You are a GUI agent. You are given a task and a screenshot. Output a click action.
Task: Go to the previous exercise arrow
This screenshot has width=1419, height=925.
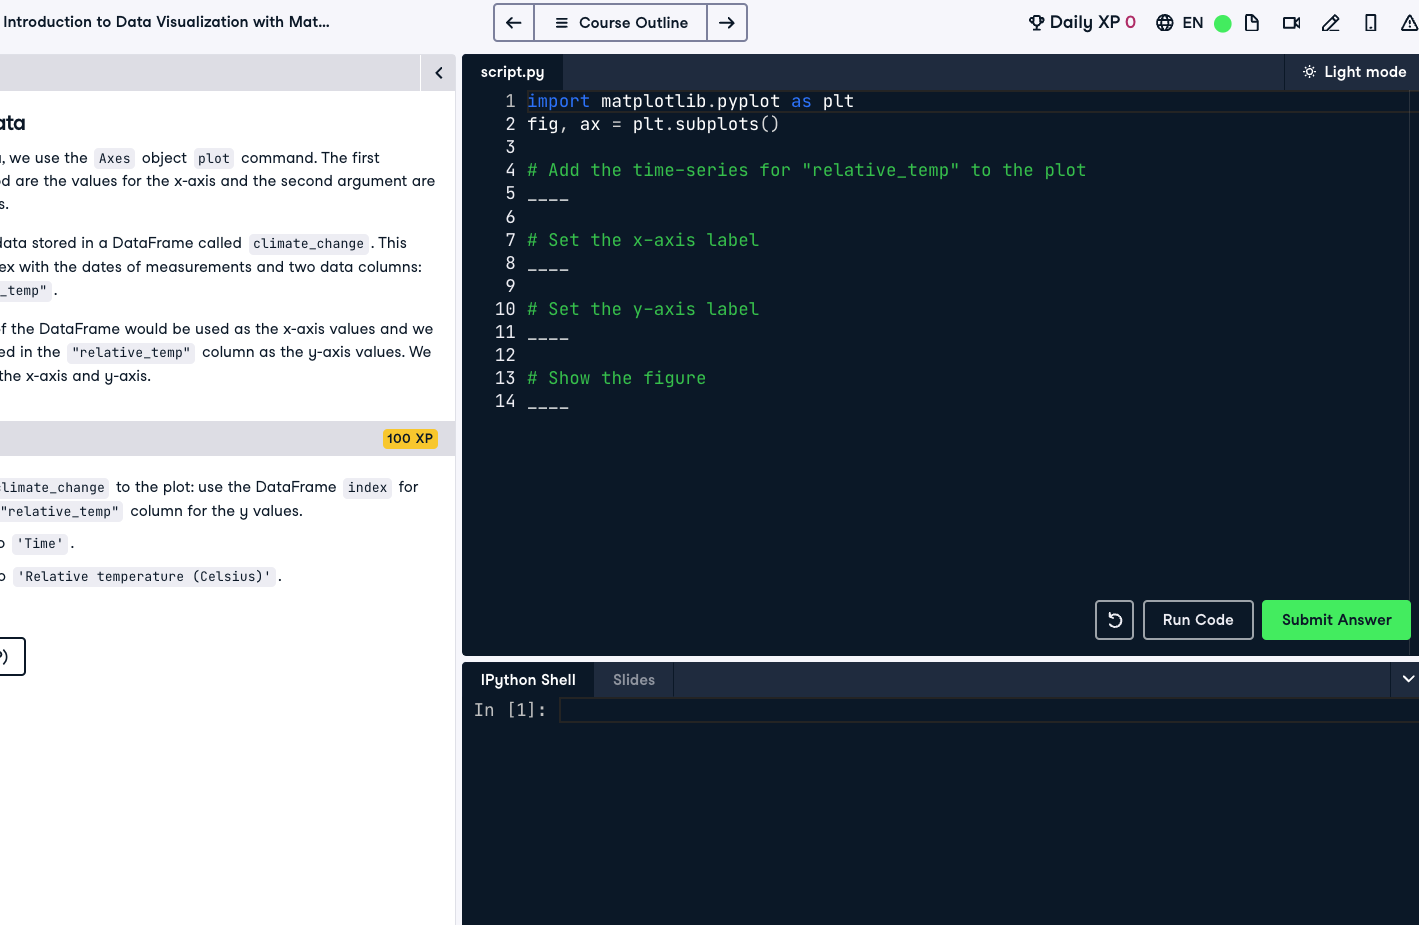click(x=514, y=23)
